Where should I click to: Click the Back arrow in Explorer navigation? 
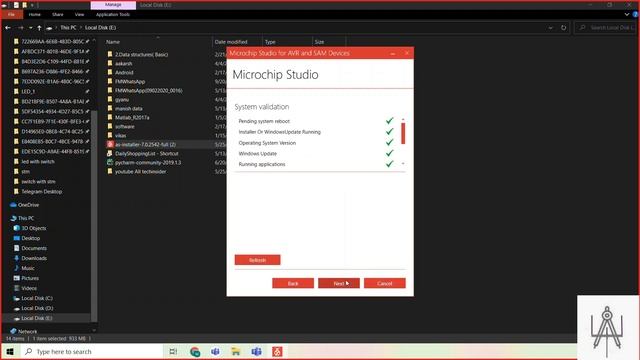coord(8,28)
